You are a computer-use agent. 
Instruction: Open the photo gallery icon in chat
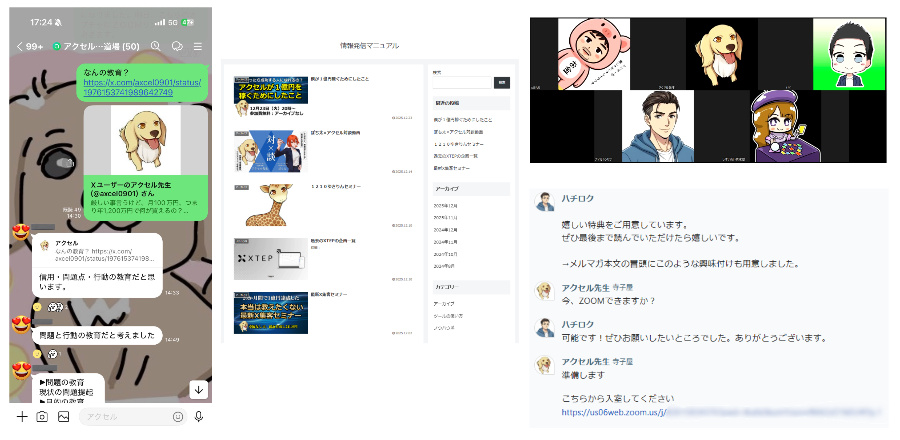[63, 416]
